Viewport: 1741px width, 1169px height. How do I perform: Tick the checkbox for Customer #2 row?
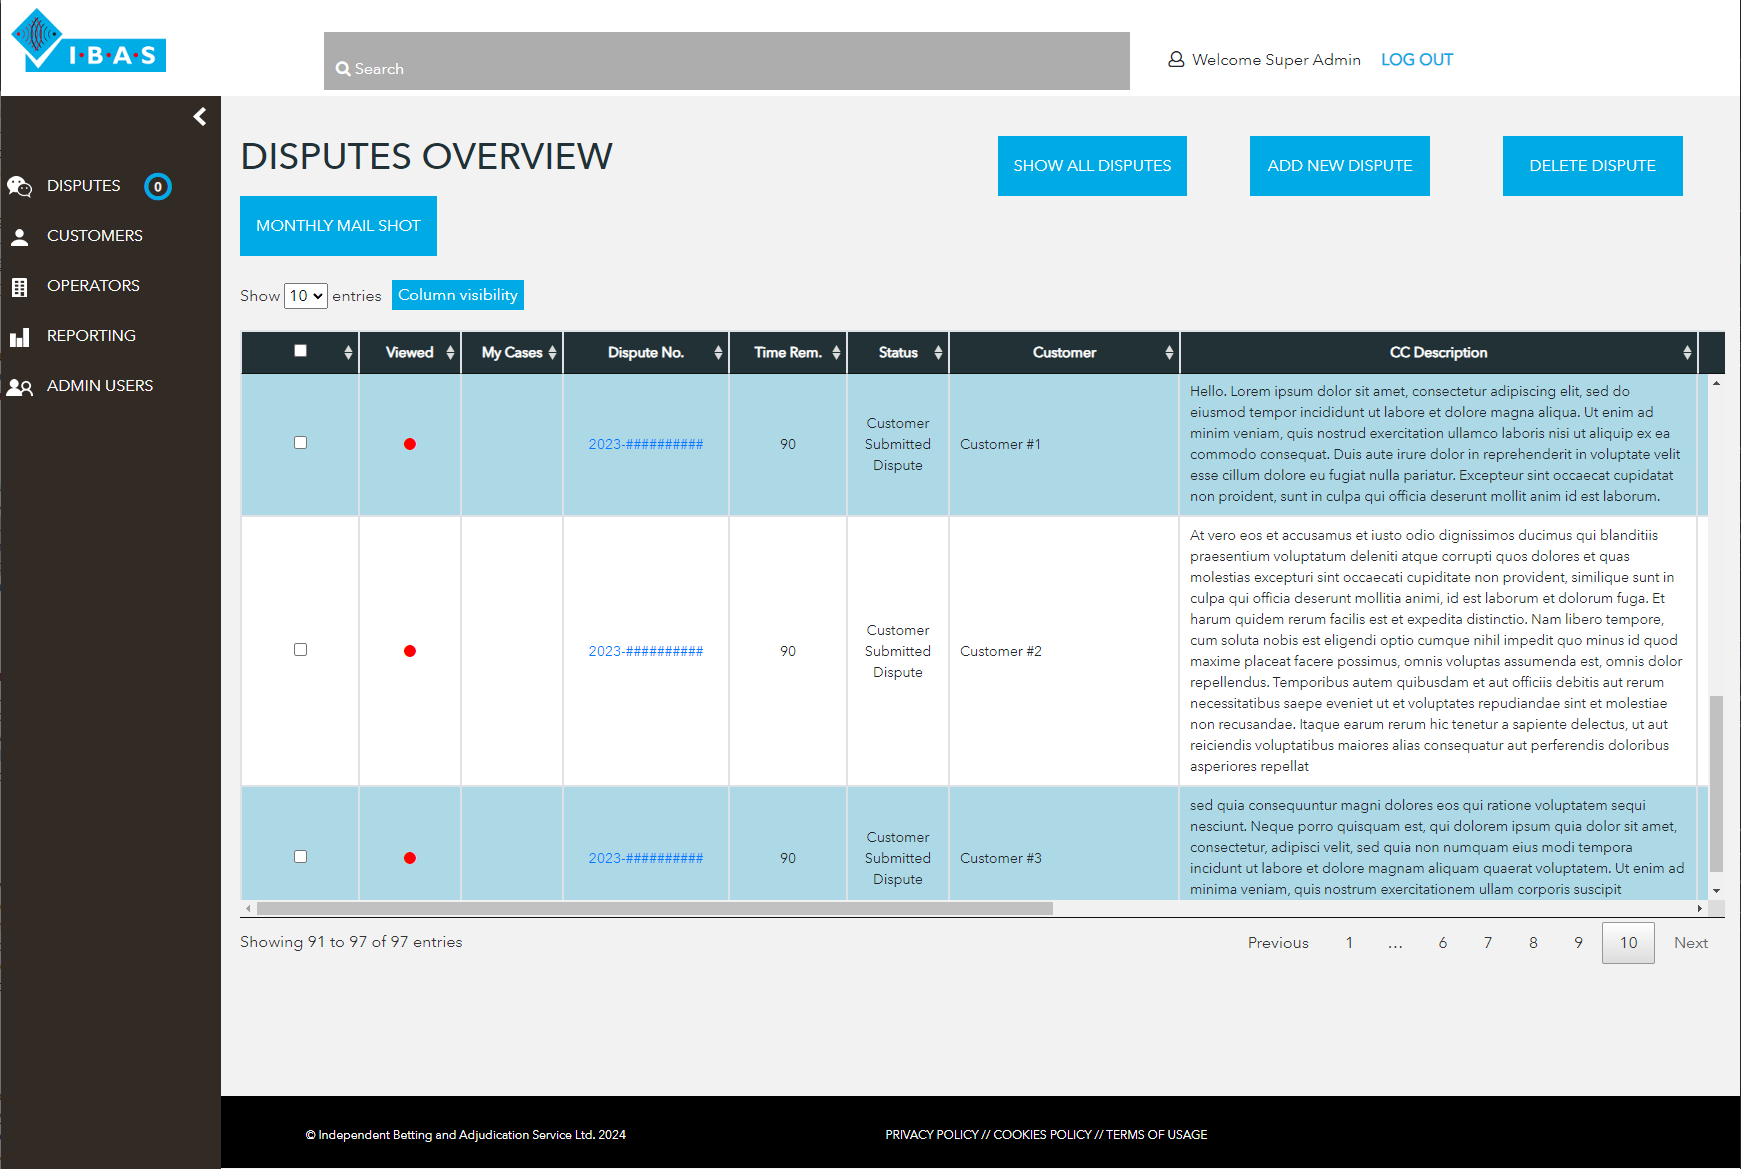300,650
